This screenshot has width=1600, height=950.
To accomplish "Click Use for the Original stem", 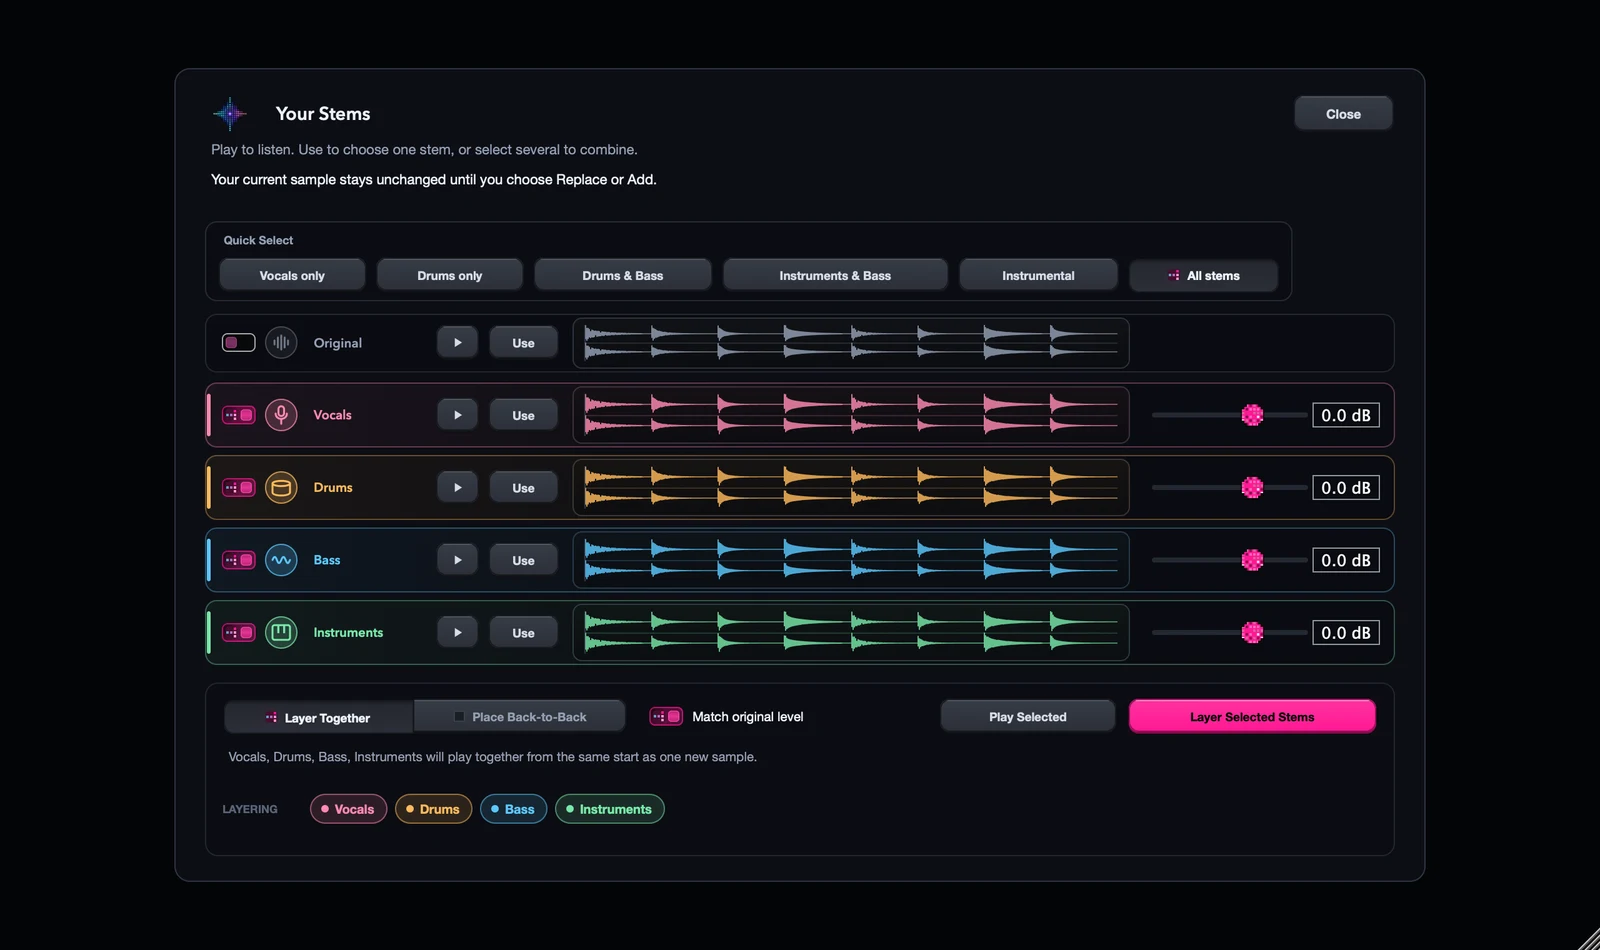I will click(x=523, y=343).
